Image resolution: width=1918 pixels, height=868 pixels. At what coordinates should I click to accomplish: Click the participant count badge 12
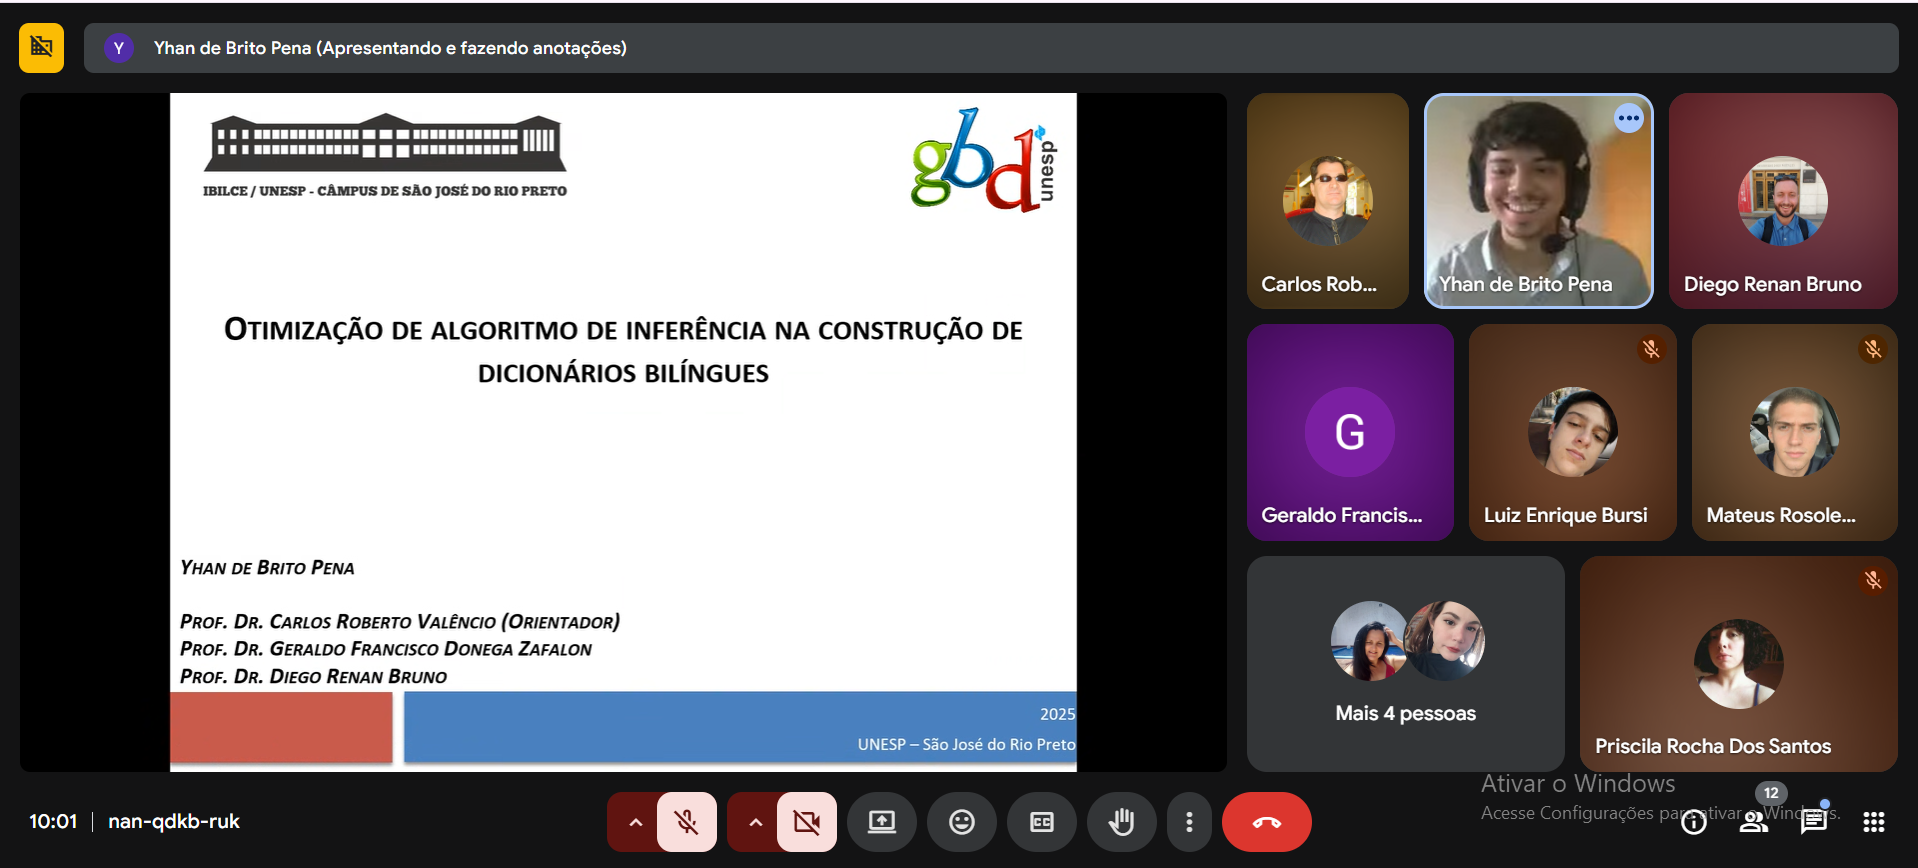[1771, 793]
